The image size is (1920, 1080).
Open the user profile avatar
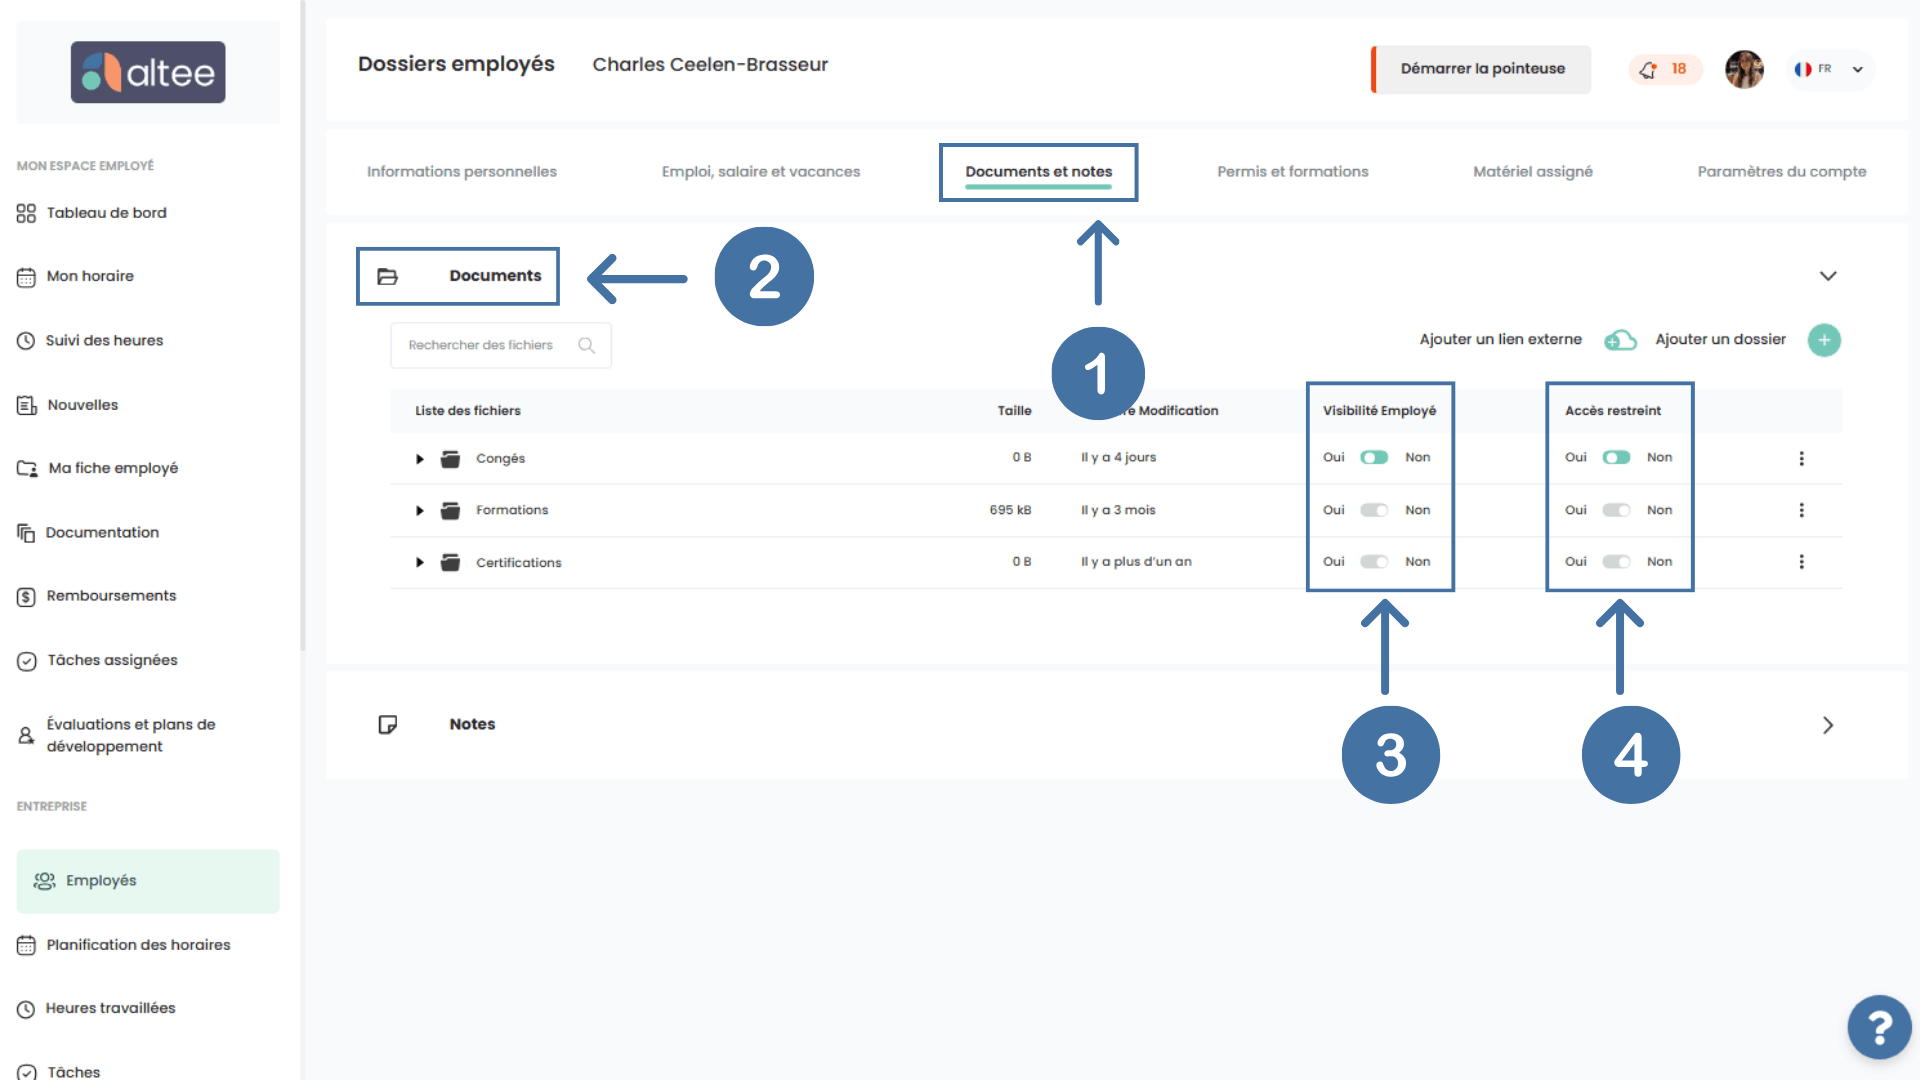[x=1744, y=69]
